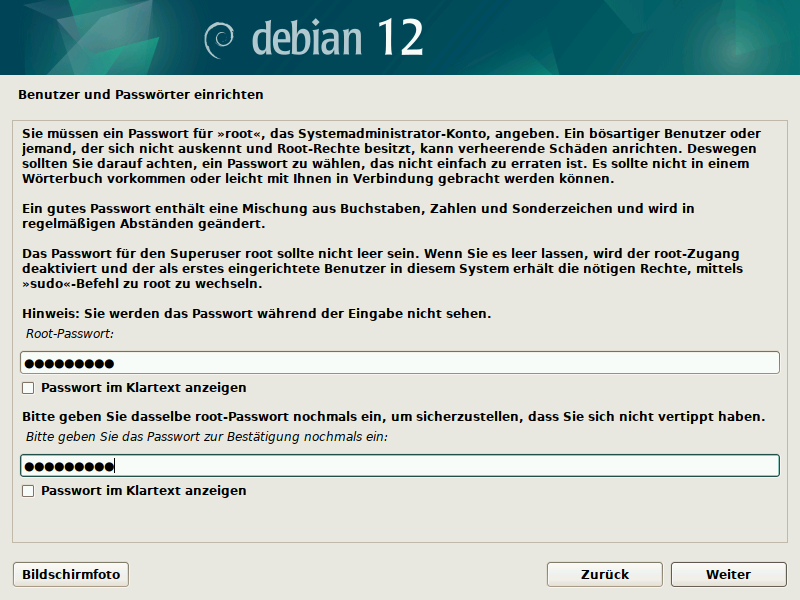Focus the Root-Passwort input field
Viewport: 800px width, 600px height.
click(x=400, y=362)
